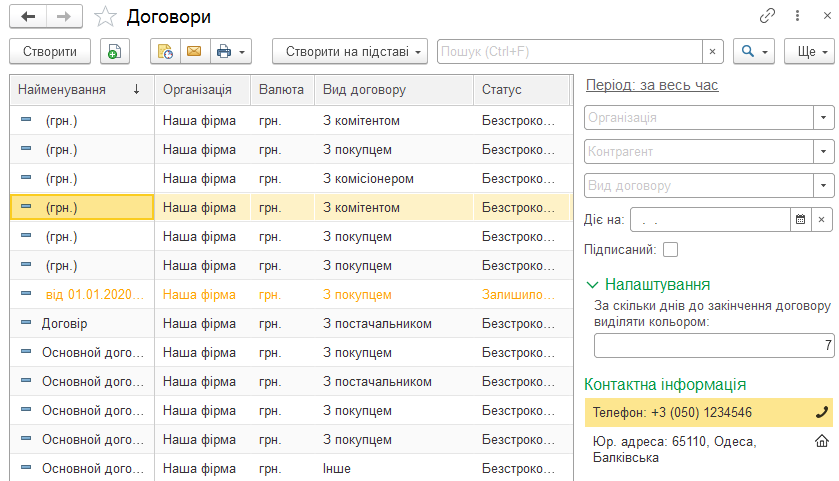Click the Інше contract type cell

point(394,468)
